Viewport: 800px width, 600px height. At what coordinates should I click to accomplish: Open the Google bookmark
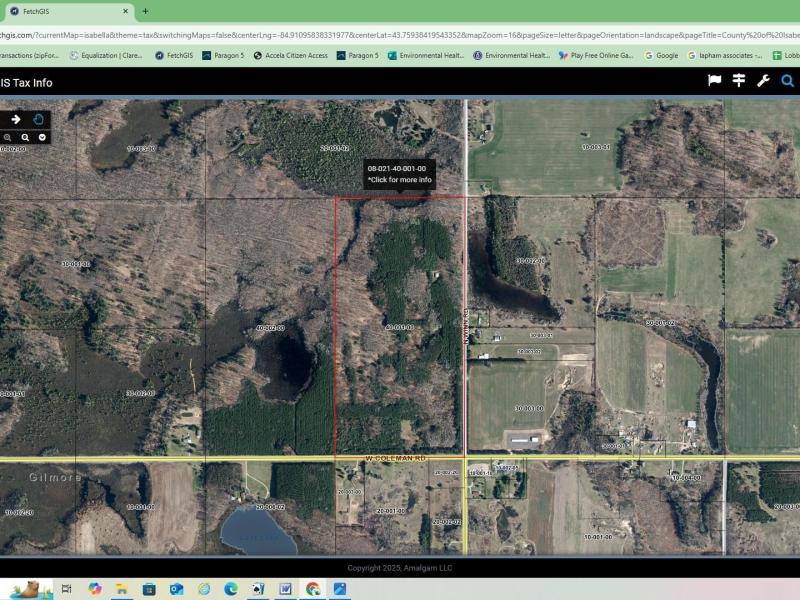click(661, 55)
